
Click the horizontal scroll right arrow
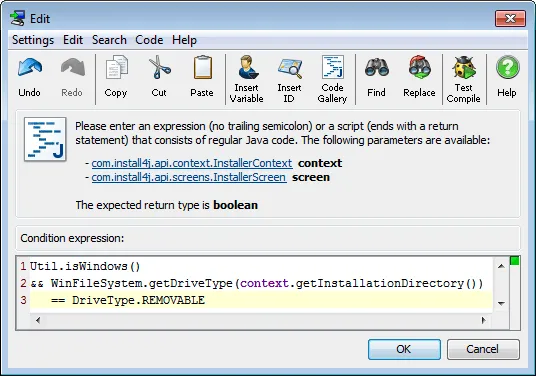[483, 320]
